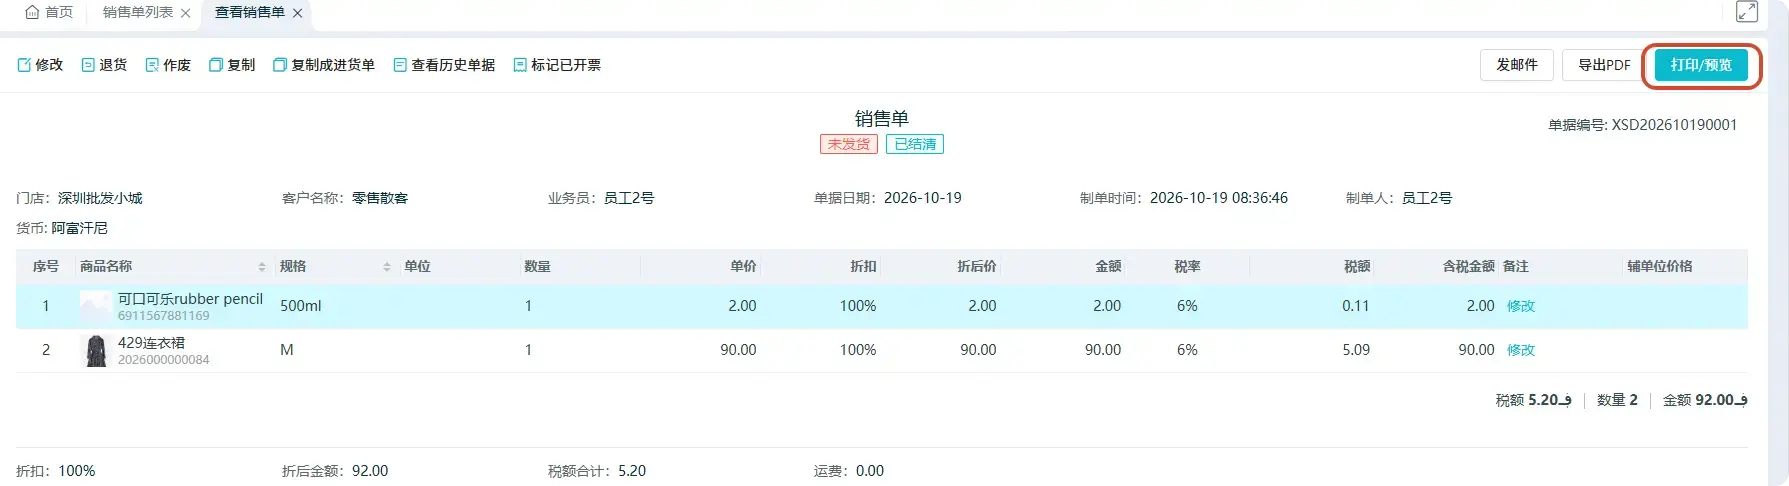Click 复制成进货单
The image size is (1789, 486).
(324, 65)
